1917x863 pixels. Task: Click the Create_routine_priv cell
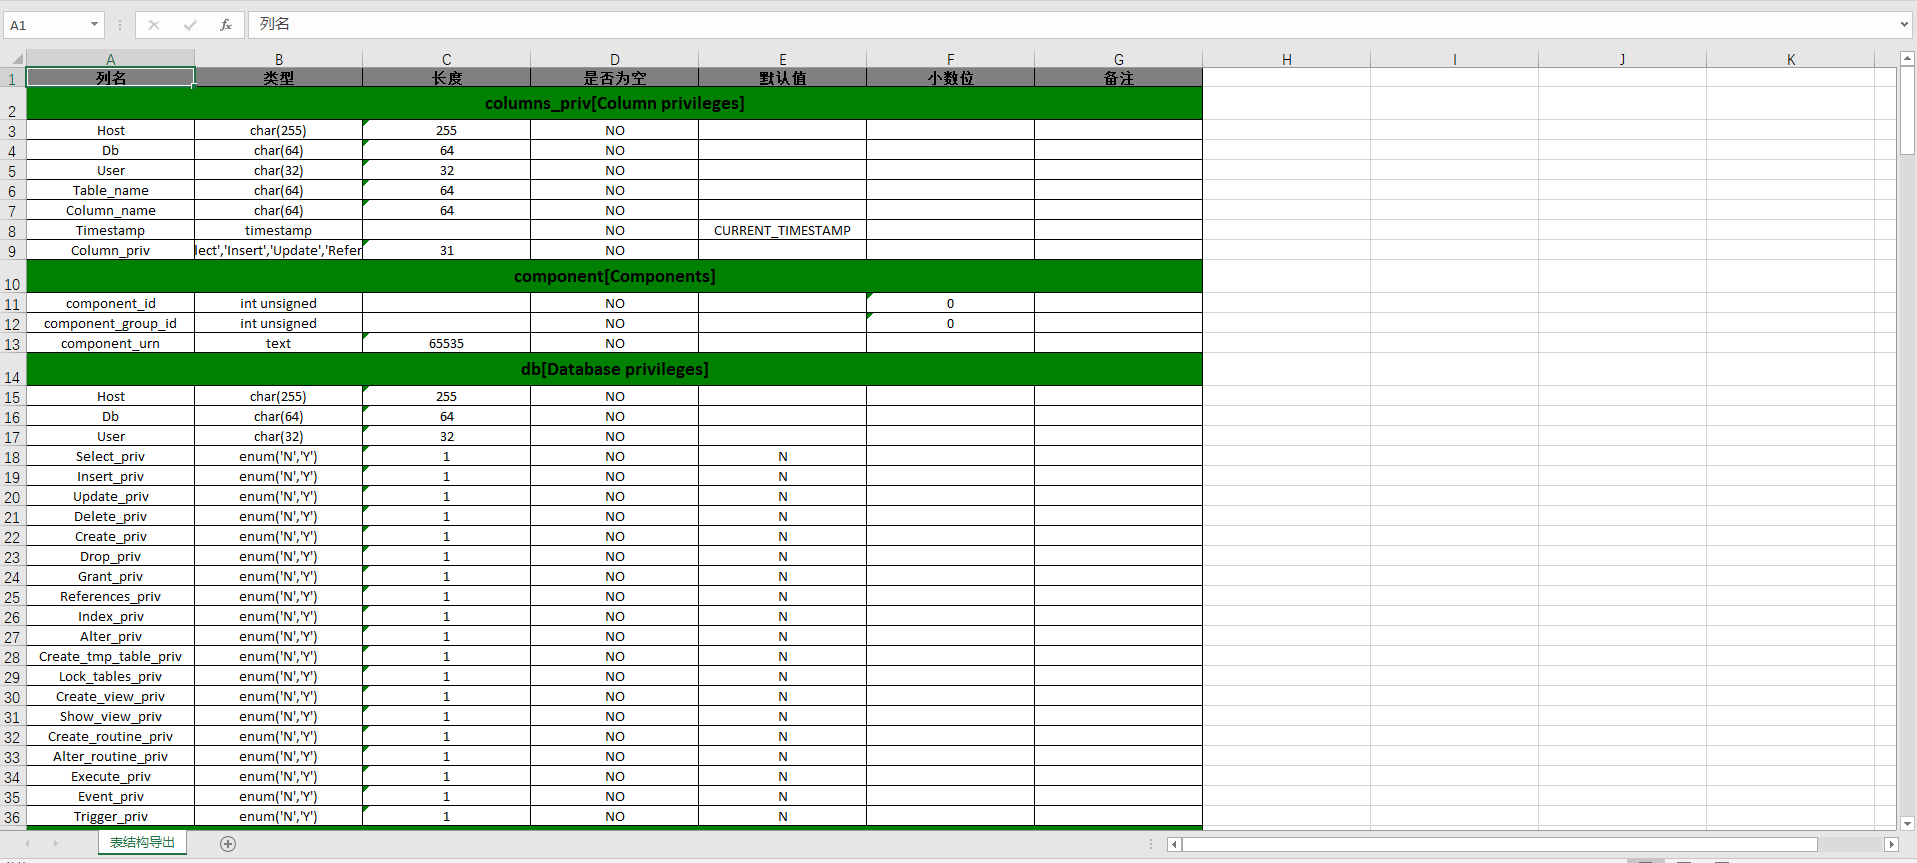111,737
